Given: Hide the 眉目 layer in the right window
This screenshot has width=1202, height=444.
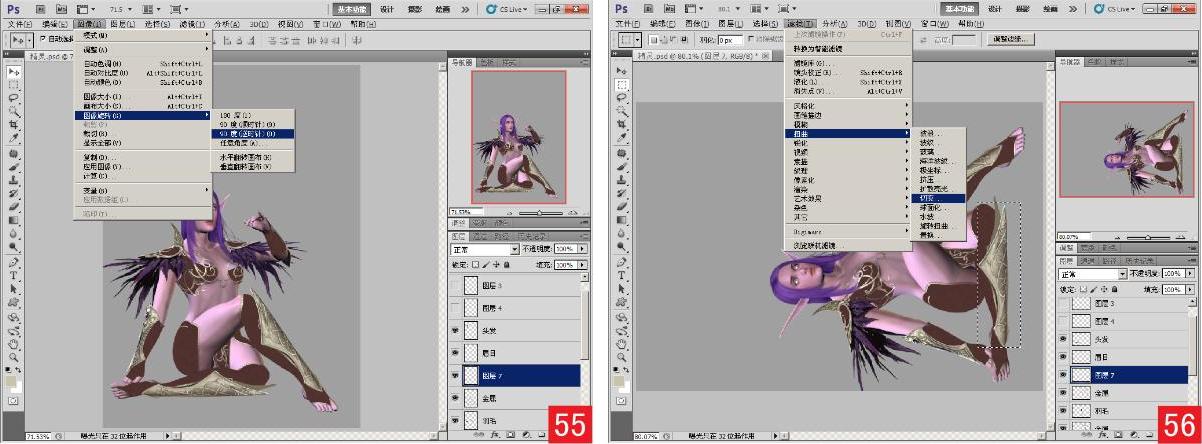Looking at the screenshot, I should point(1065,358).
